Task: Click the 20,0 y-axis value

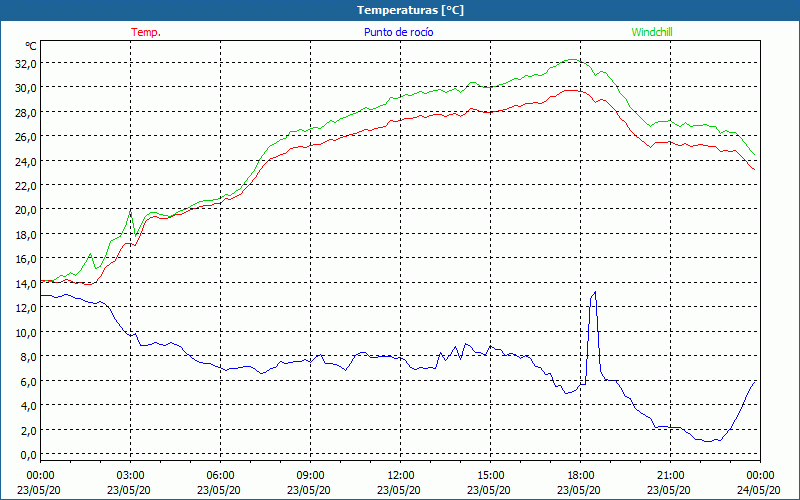Action: [26, 210]
